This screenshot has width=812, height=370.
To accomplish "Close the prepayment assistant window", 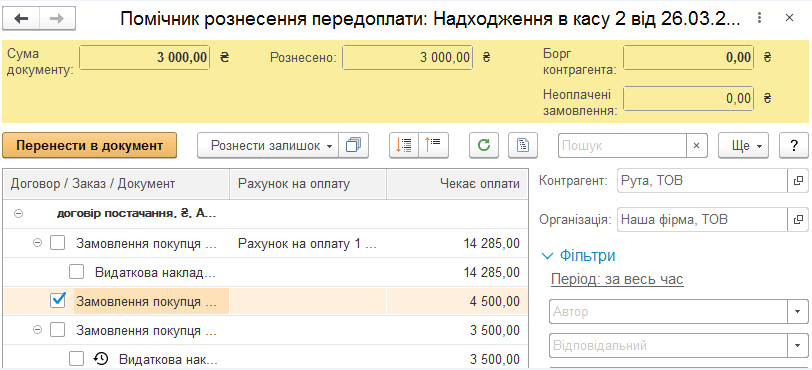I will pos(789,18).
